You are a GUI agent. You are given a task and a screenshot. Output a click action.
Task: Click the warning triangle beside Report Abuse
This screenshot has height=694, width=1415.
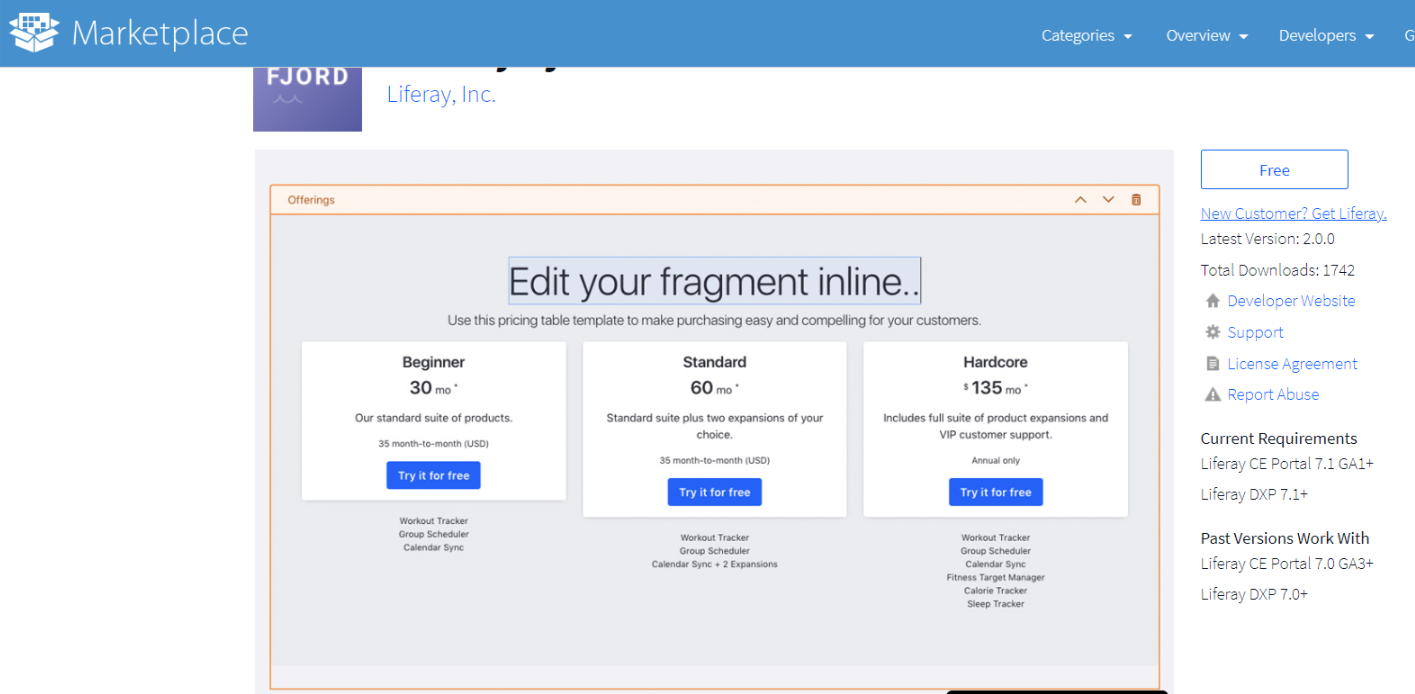point(1213,395)
